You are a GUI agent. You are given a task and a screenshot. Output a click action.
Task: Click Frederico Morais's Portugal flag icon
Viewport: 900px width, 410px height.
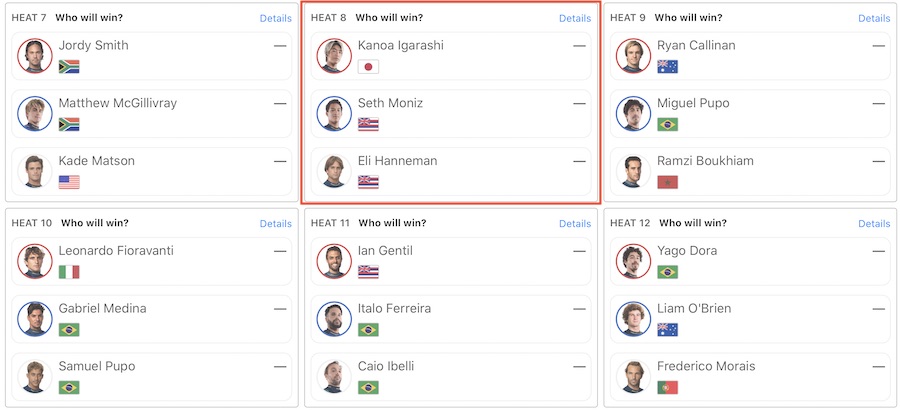[x=668, y=387]
